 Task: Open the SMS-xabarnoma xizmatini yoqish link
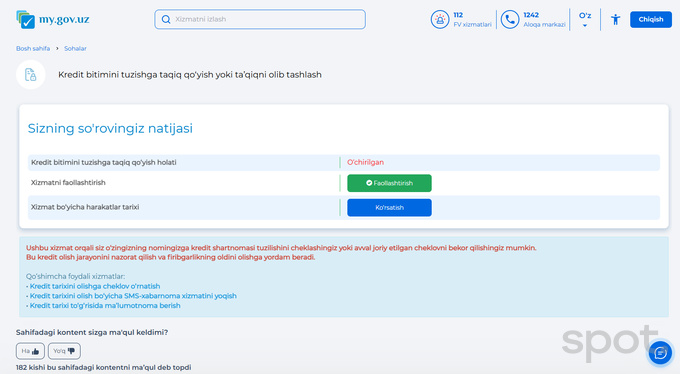[133, 296]
